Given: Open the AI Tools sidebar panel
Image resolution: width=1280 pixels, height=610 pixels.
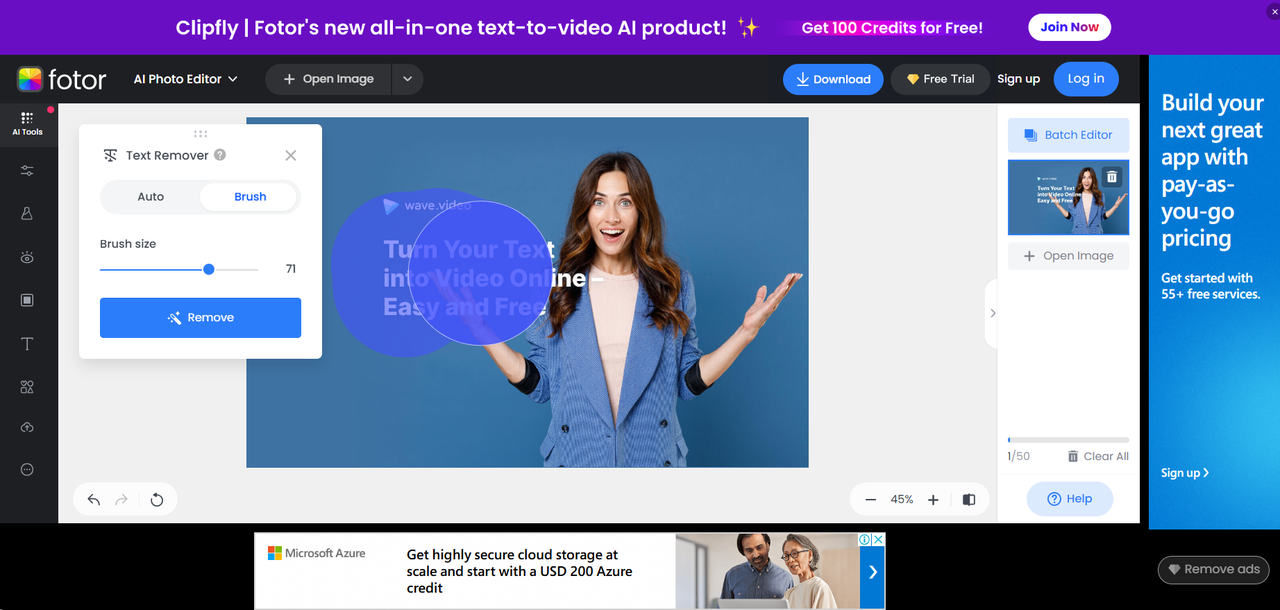Looking at the screenshot, I should click(x=27, y=123).
